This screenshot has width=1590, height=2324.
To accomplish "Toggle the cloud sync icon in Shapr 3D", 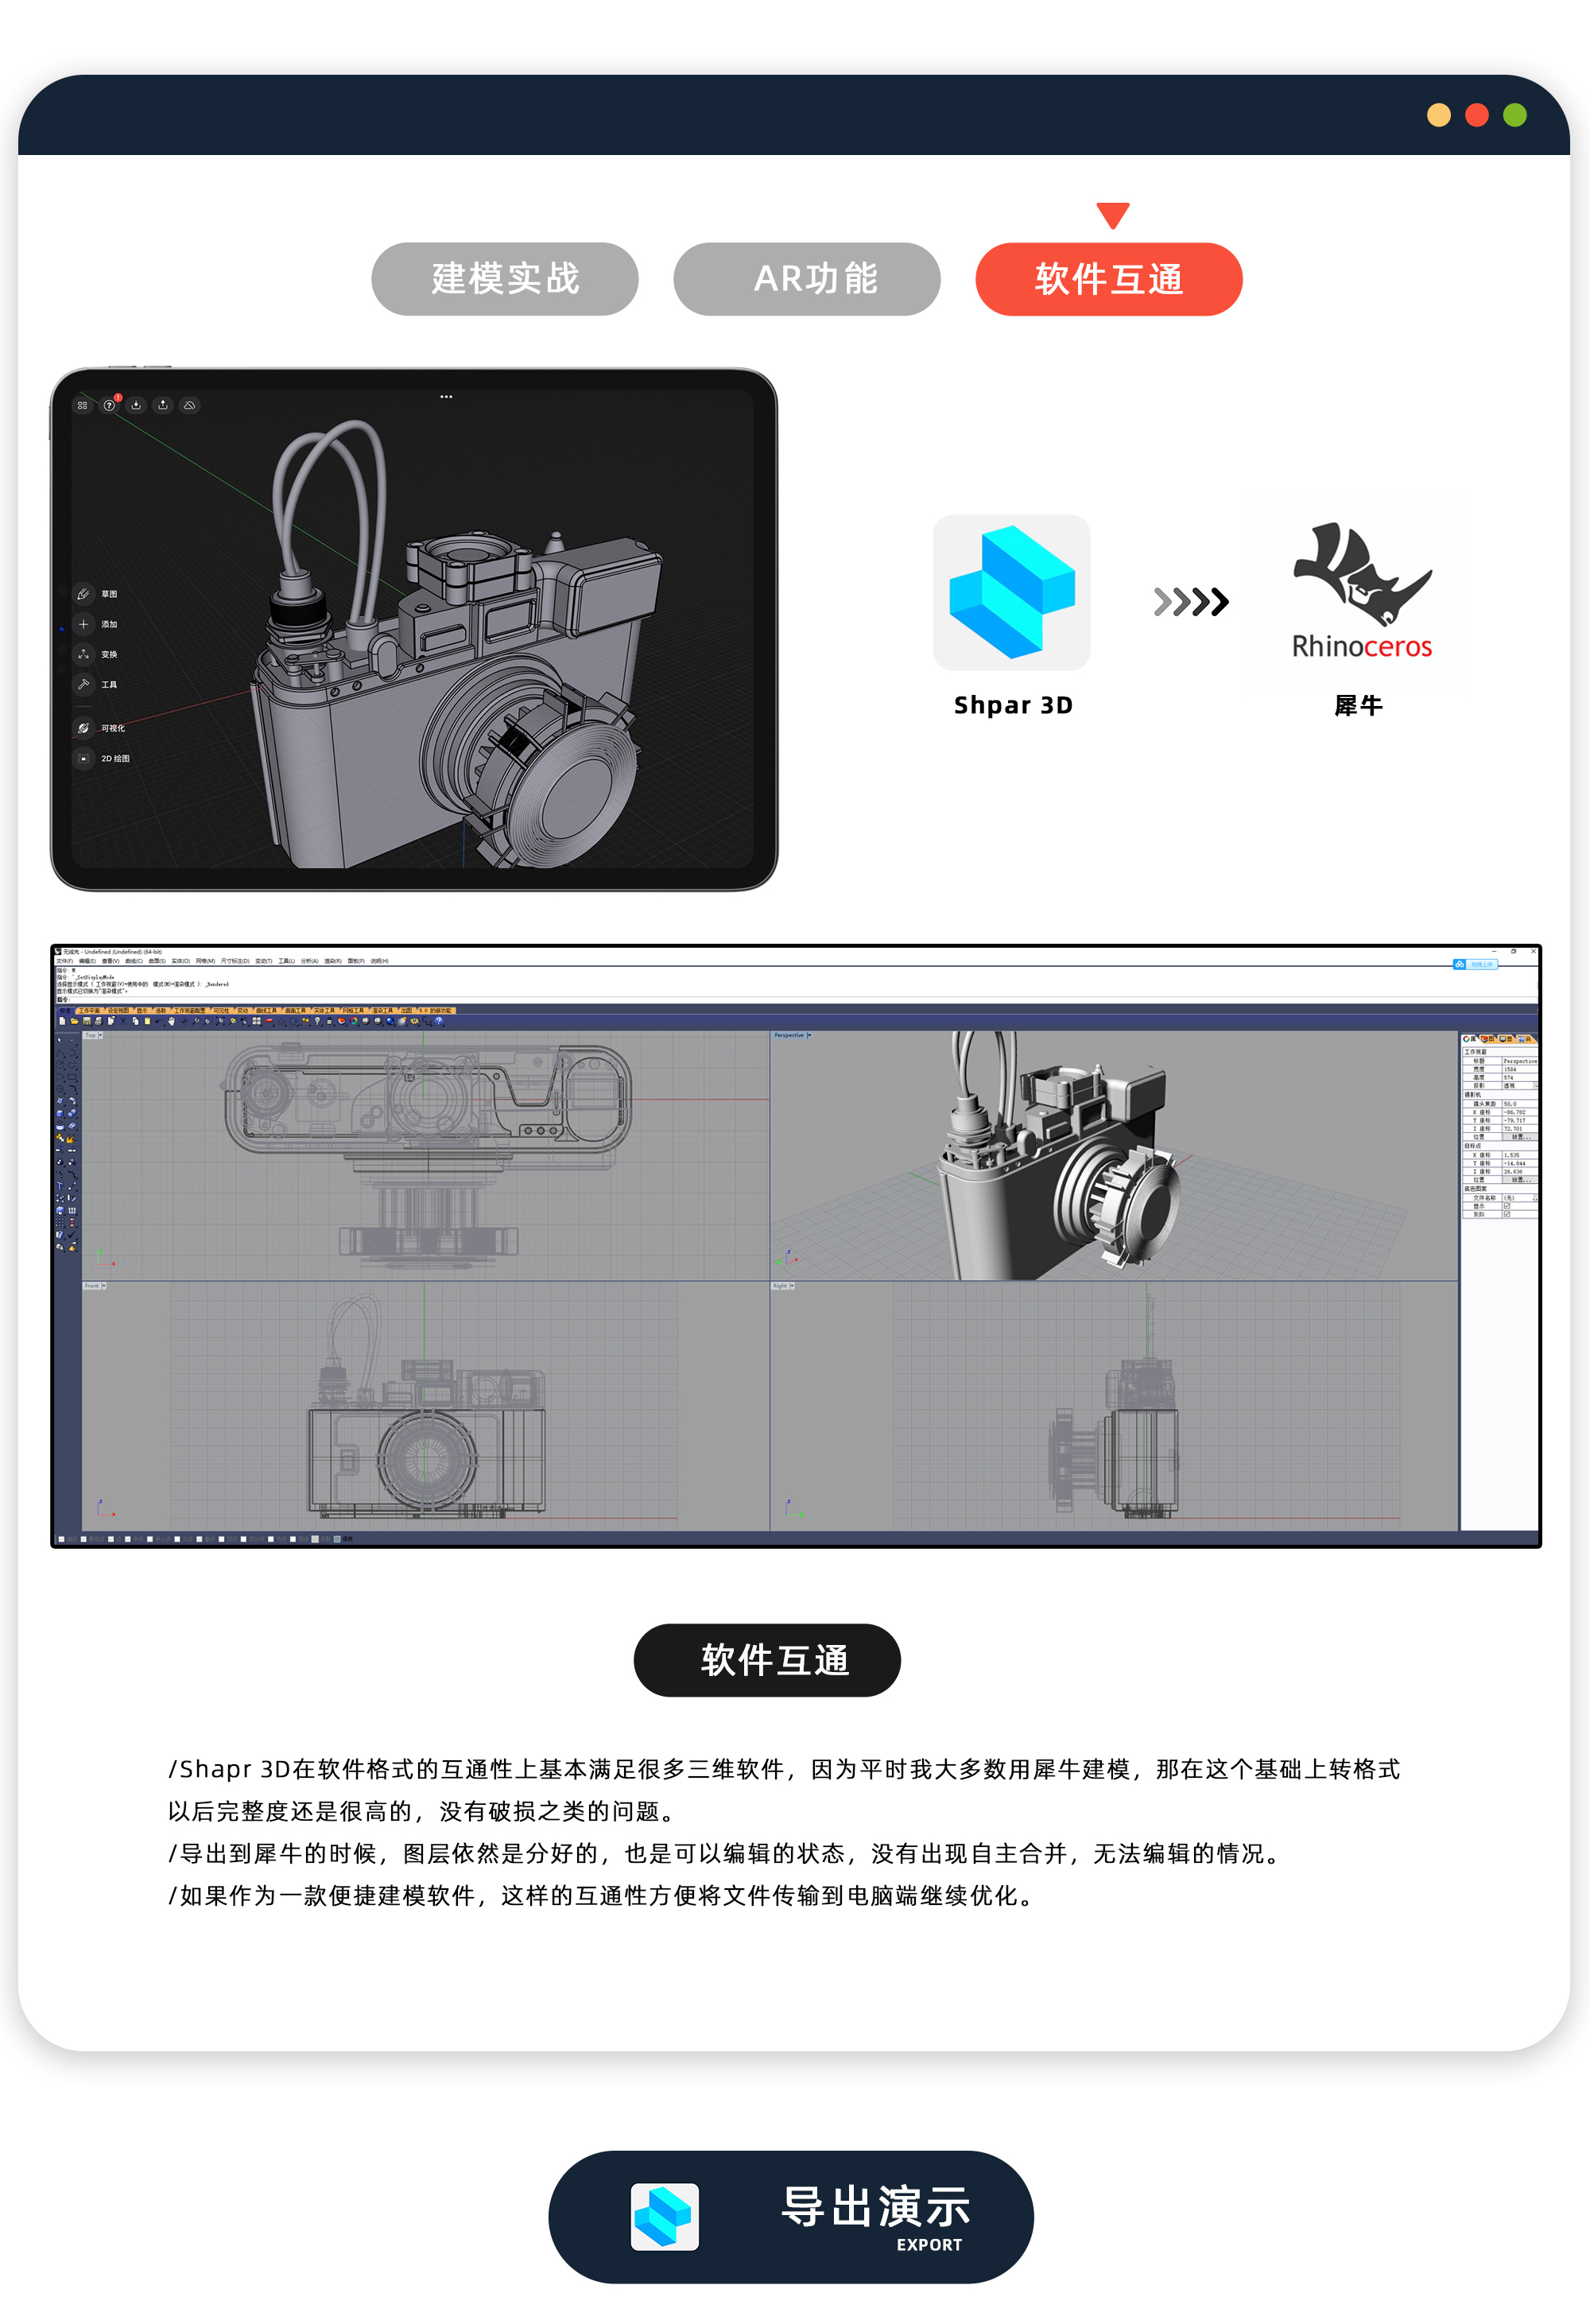I will 190,406.
